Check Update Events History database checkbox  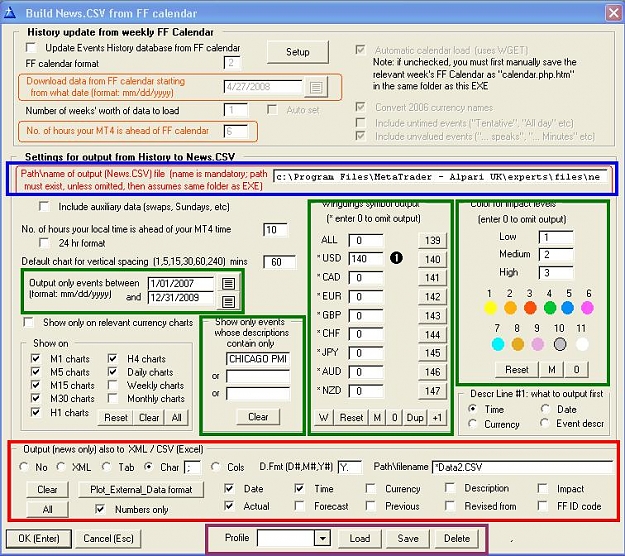(31, 48)
